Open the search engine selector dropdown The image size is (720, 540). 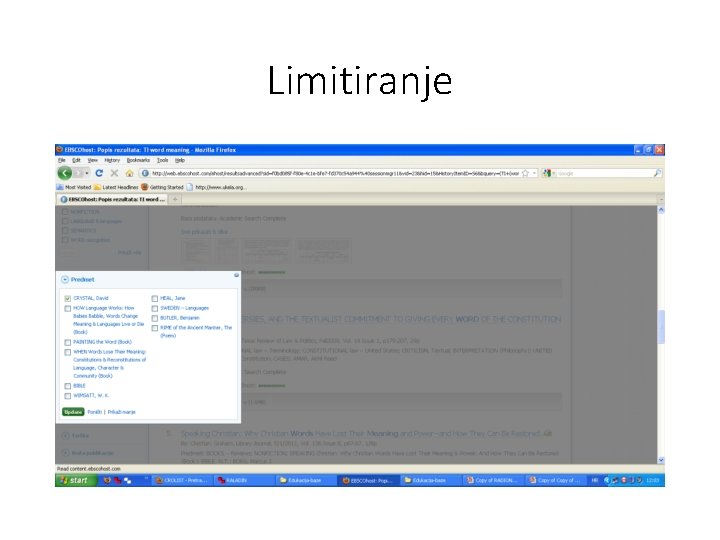[547, 173]
